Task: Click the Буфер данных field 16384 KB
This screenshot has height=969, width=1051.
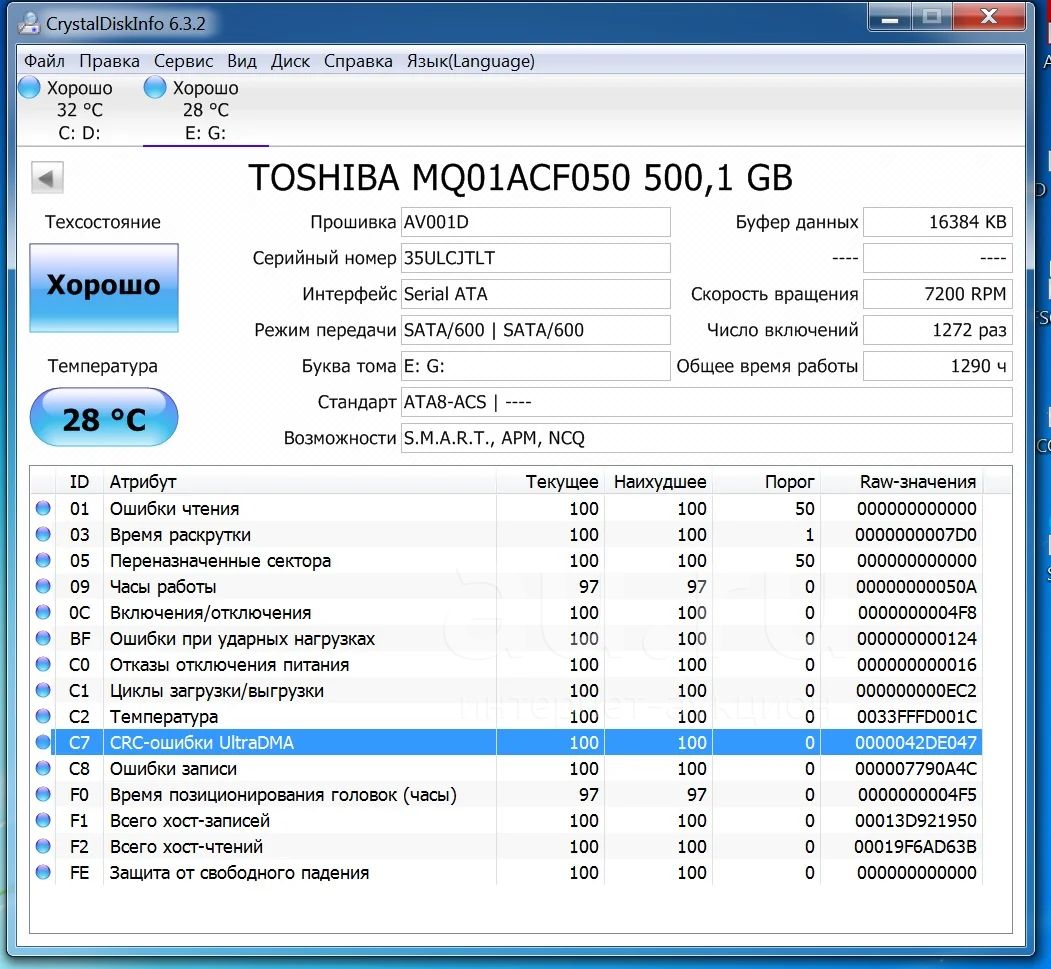Action: point(938,222)
